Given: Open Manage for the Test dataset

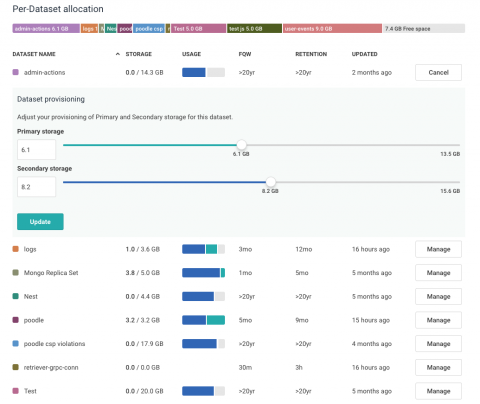Looking at the screenshot, I should click(438, 391).
